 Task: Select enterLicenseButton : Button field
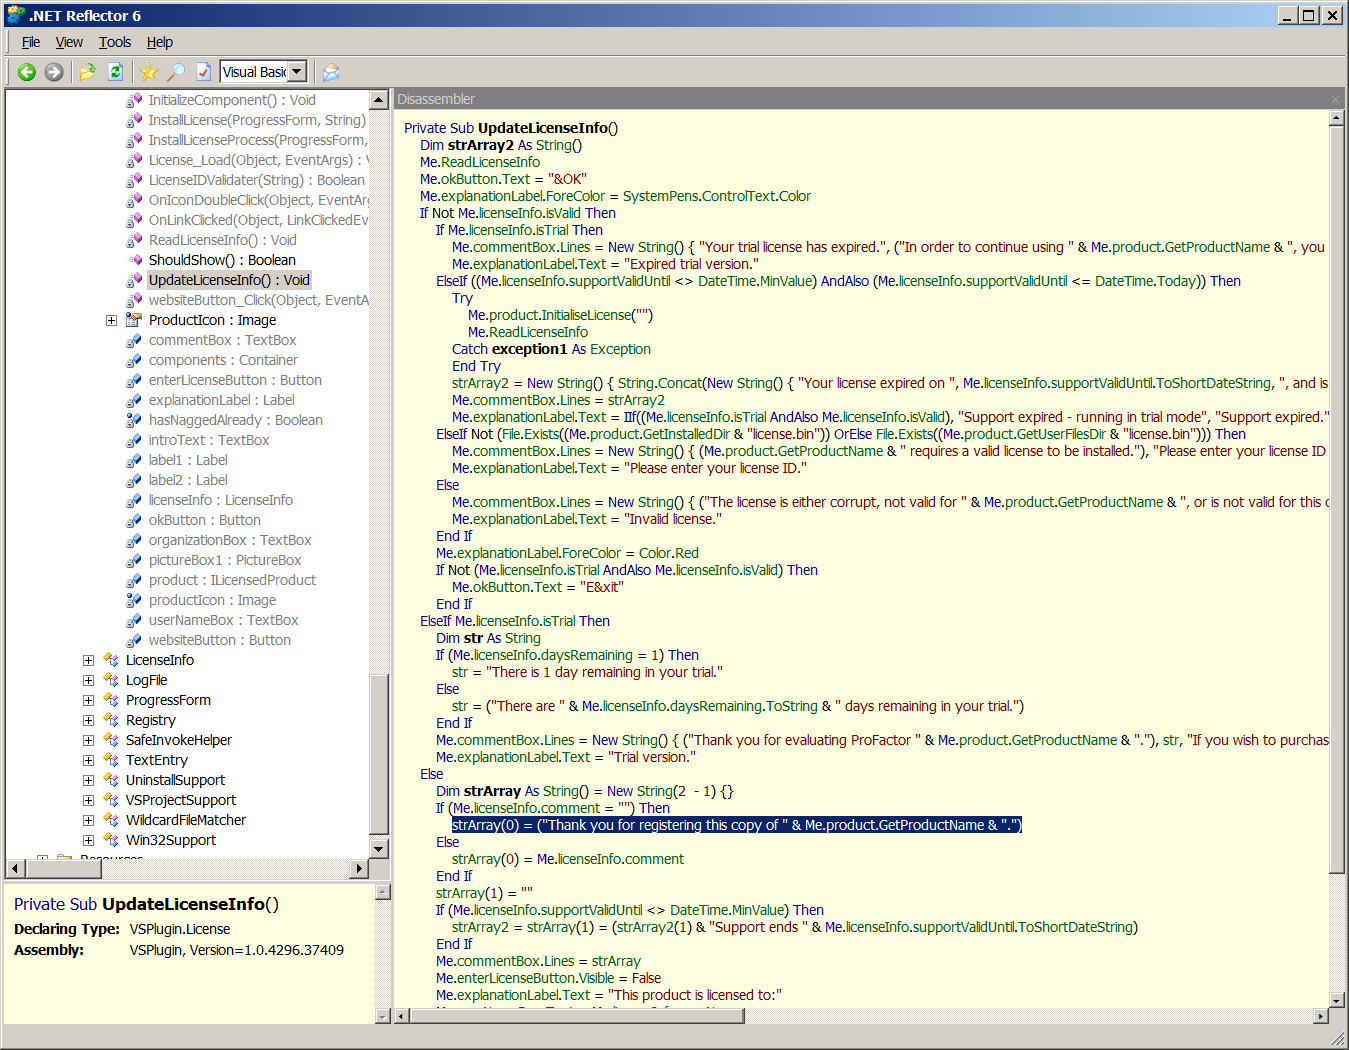tap(235, 380)
